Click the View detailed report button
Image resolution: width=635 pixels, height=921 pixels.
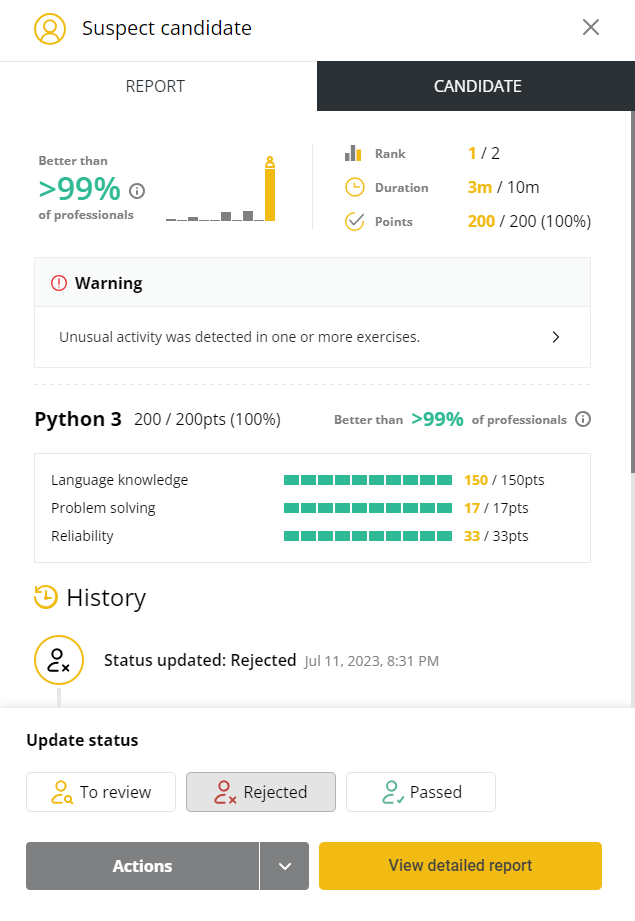(460, 866)
